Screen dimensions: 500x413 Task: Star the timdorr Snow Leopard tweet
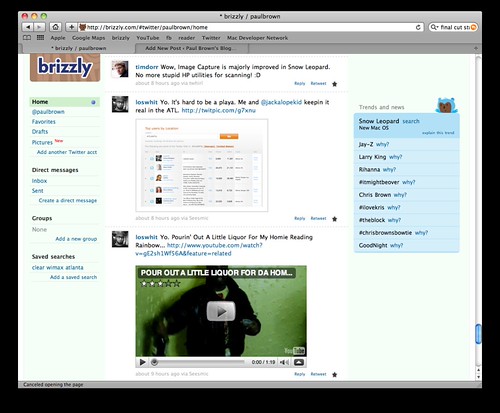tap(335, 84)
